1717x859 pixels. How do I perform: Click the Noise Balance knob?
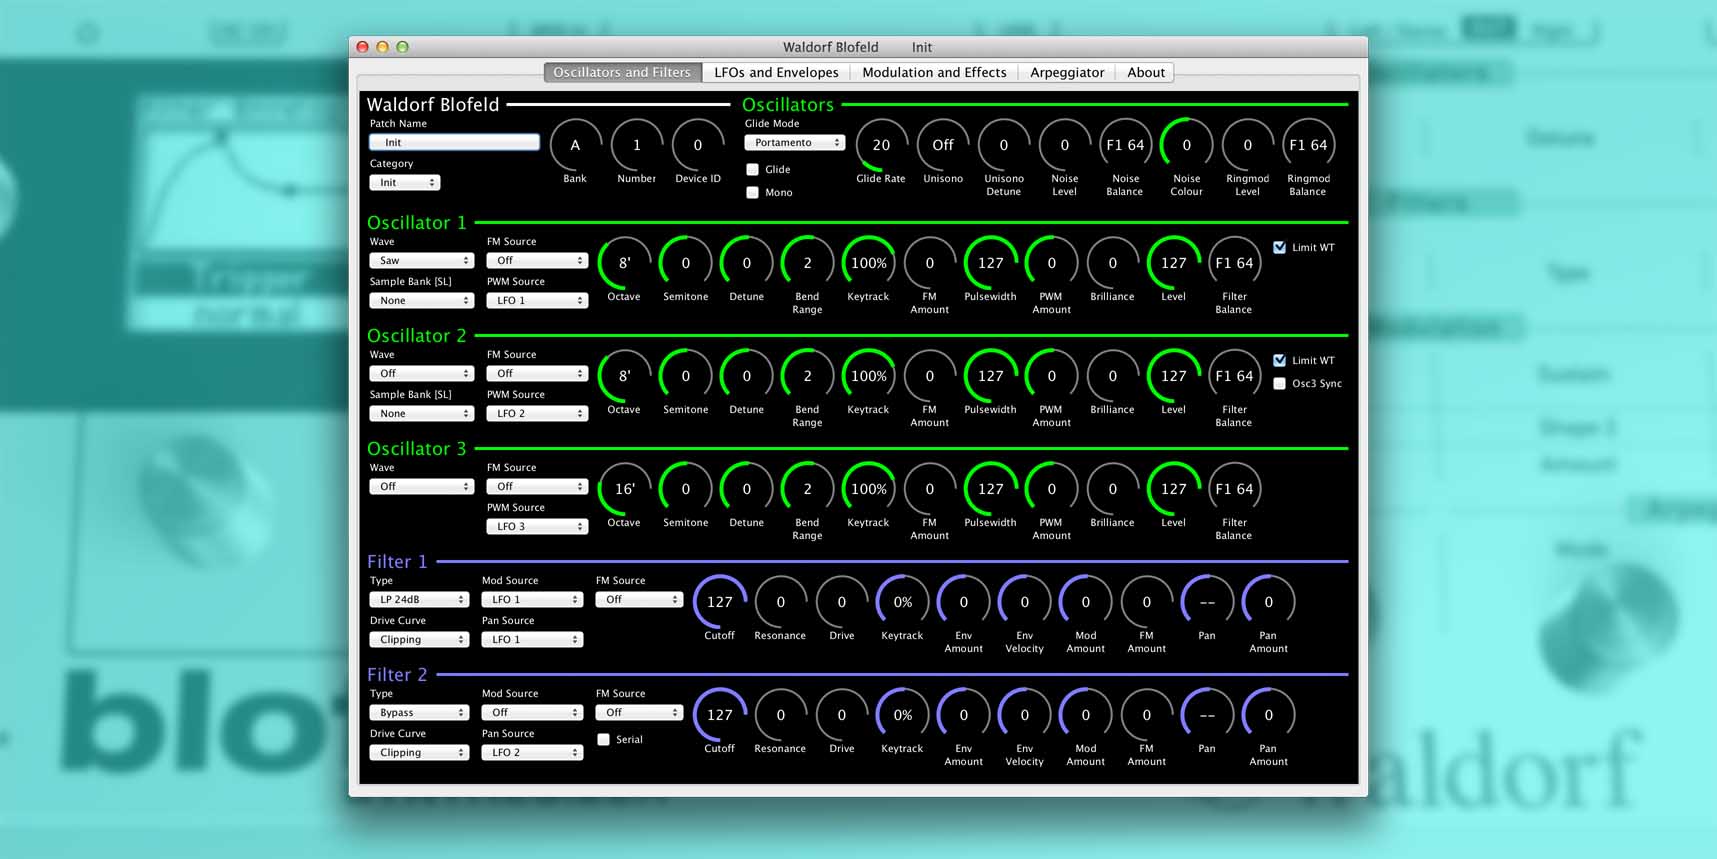click(1125, 145)
